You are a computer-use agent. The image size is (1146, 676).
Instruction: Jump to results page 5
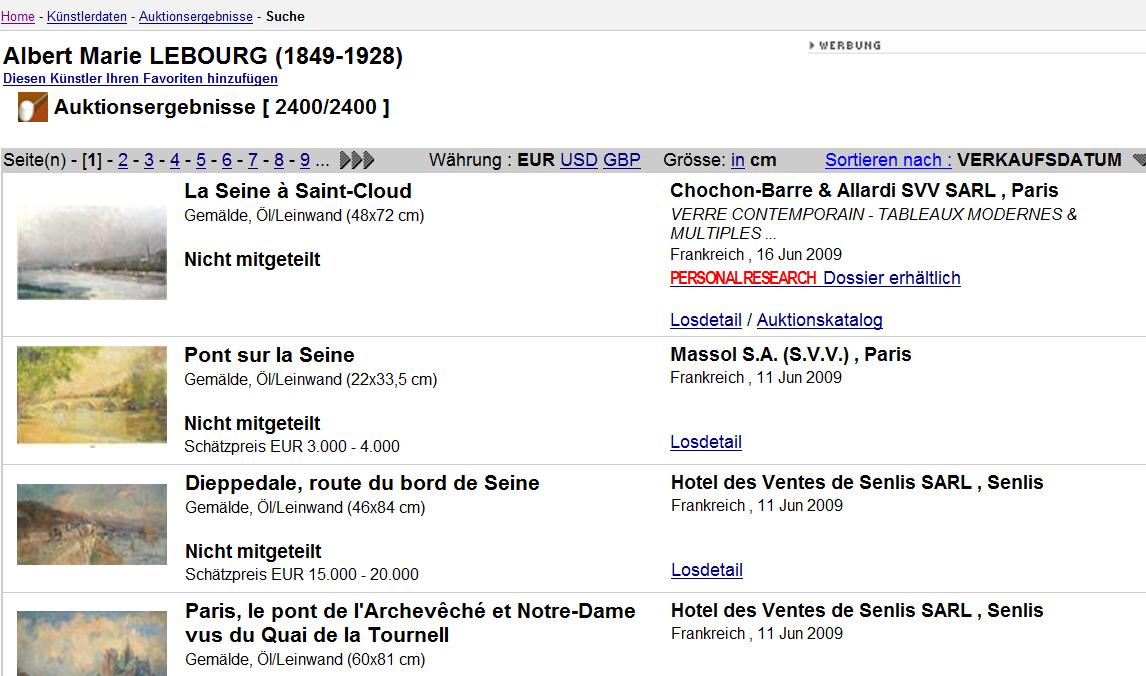coord(201,160)
